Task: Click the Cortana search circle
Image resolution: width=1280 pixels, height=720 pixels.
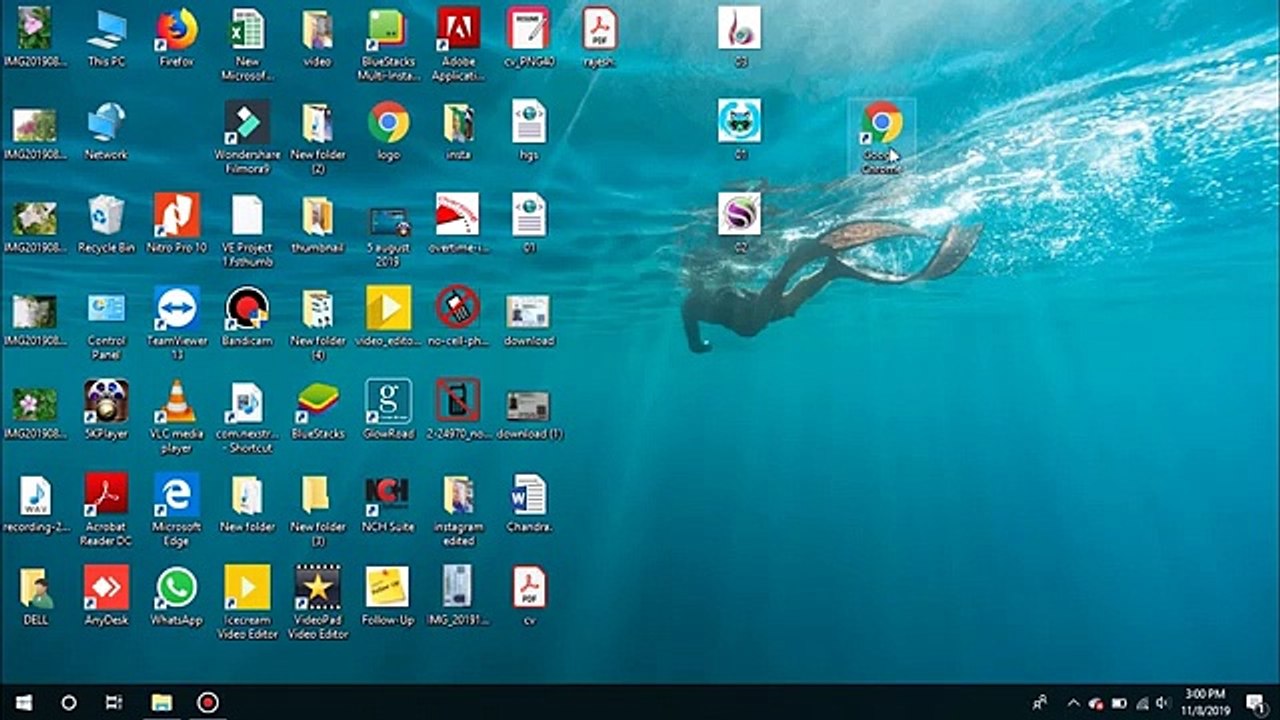Action: (x=69, y=702)
